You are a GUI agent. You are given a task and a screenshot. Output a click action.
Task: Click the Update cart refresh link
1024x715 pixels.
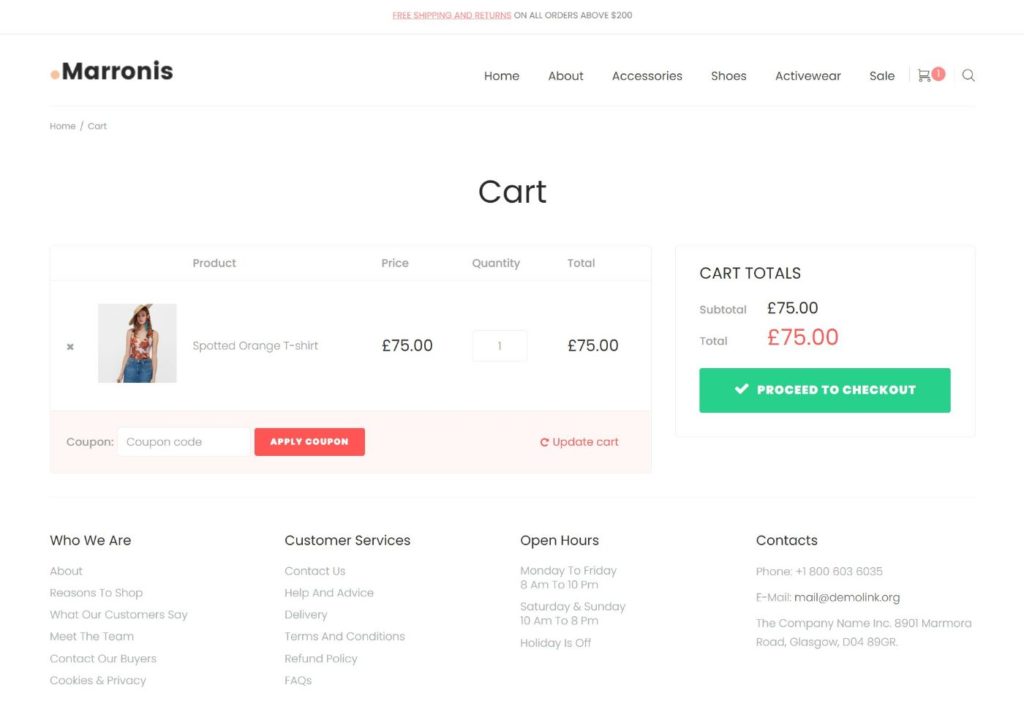[579, 442]
